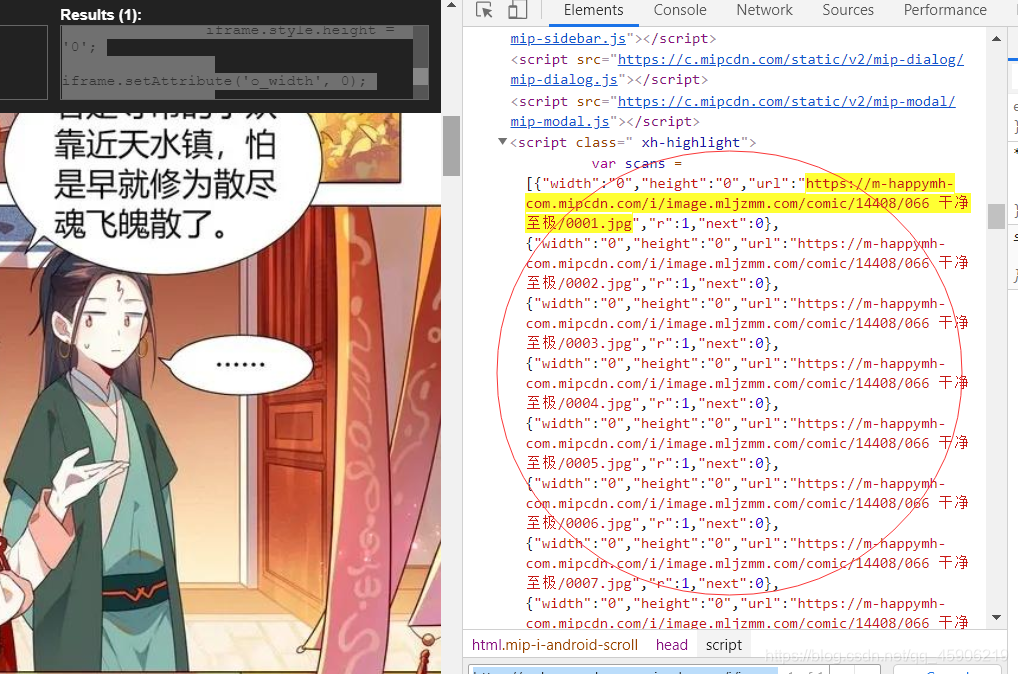Click the 0002.jpg URL entry
The image size is (1018, 674).
coord(747,263)
